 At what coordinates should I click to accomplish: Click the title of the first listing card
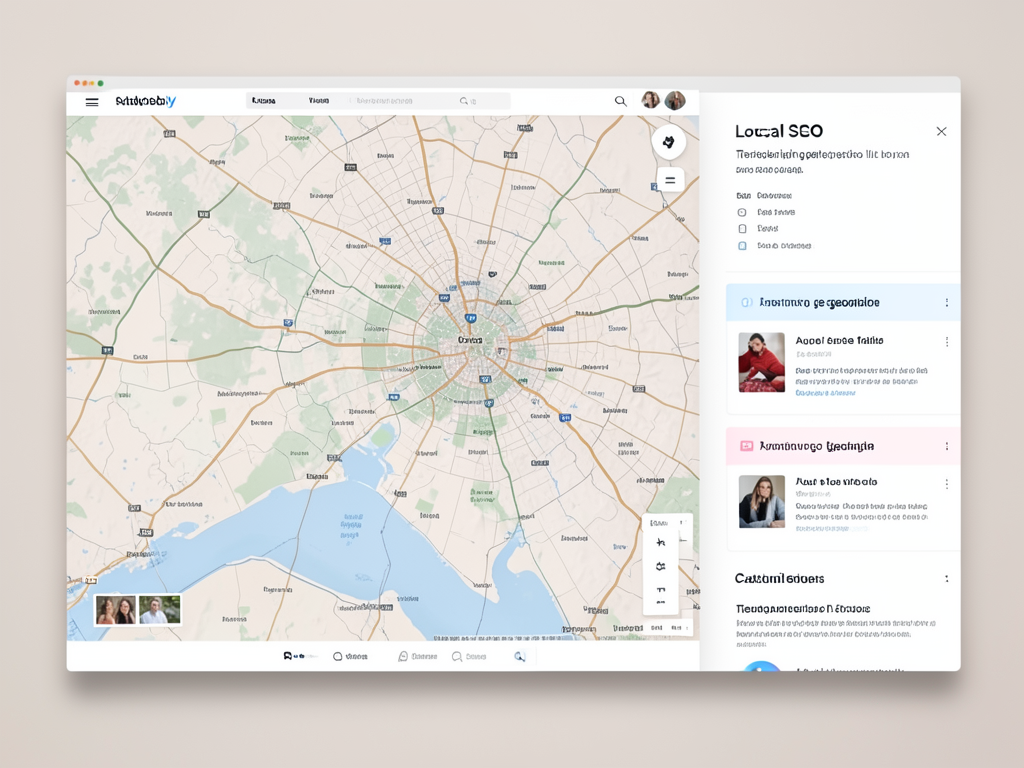pyautogui.click(x=839, y=340)
